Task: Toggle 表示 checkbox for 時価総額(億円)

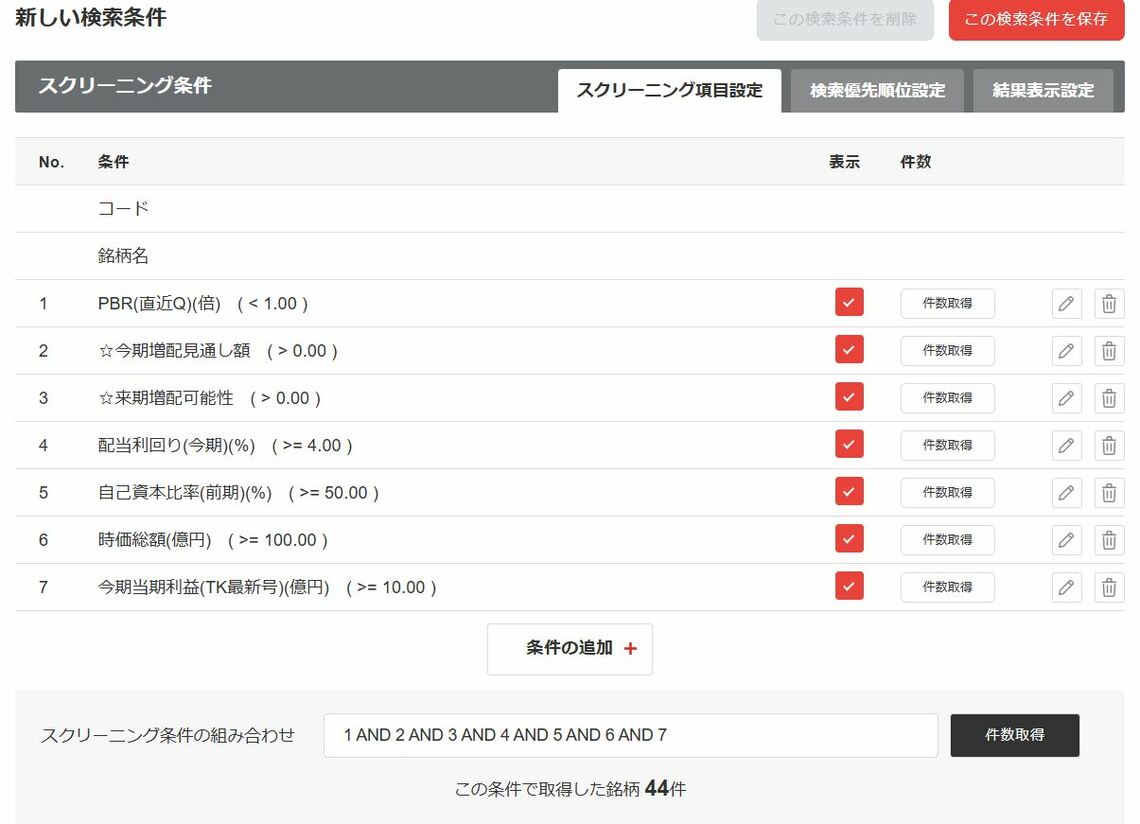Action: (849, 538)
